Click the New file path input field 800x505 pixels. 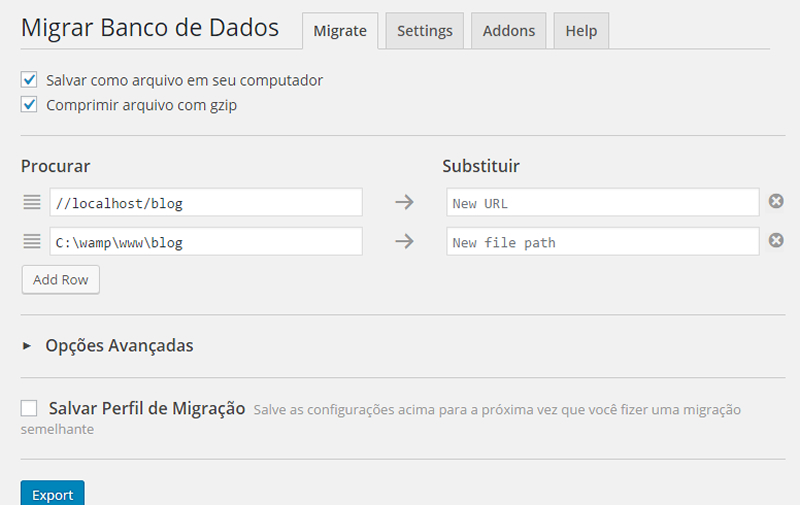[x=603, y=242]
